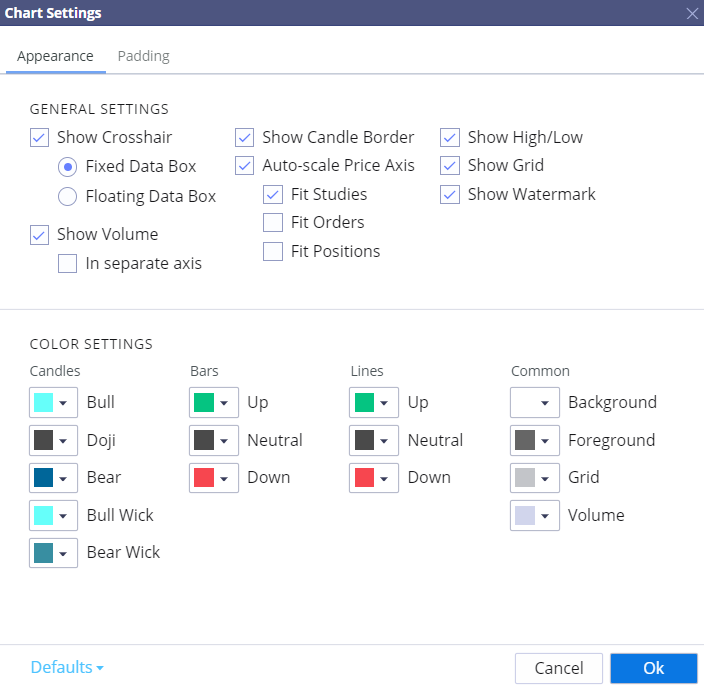704x692 pixels.
Task: Expand the Defaults dropdown link
Action: (x=67, y=667)
